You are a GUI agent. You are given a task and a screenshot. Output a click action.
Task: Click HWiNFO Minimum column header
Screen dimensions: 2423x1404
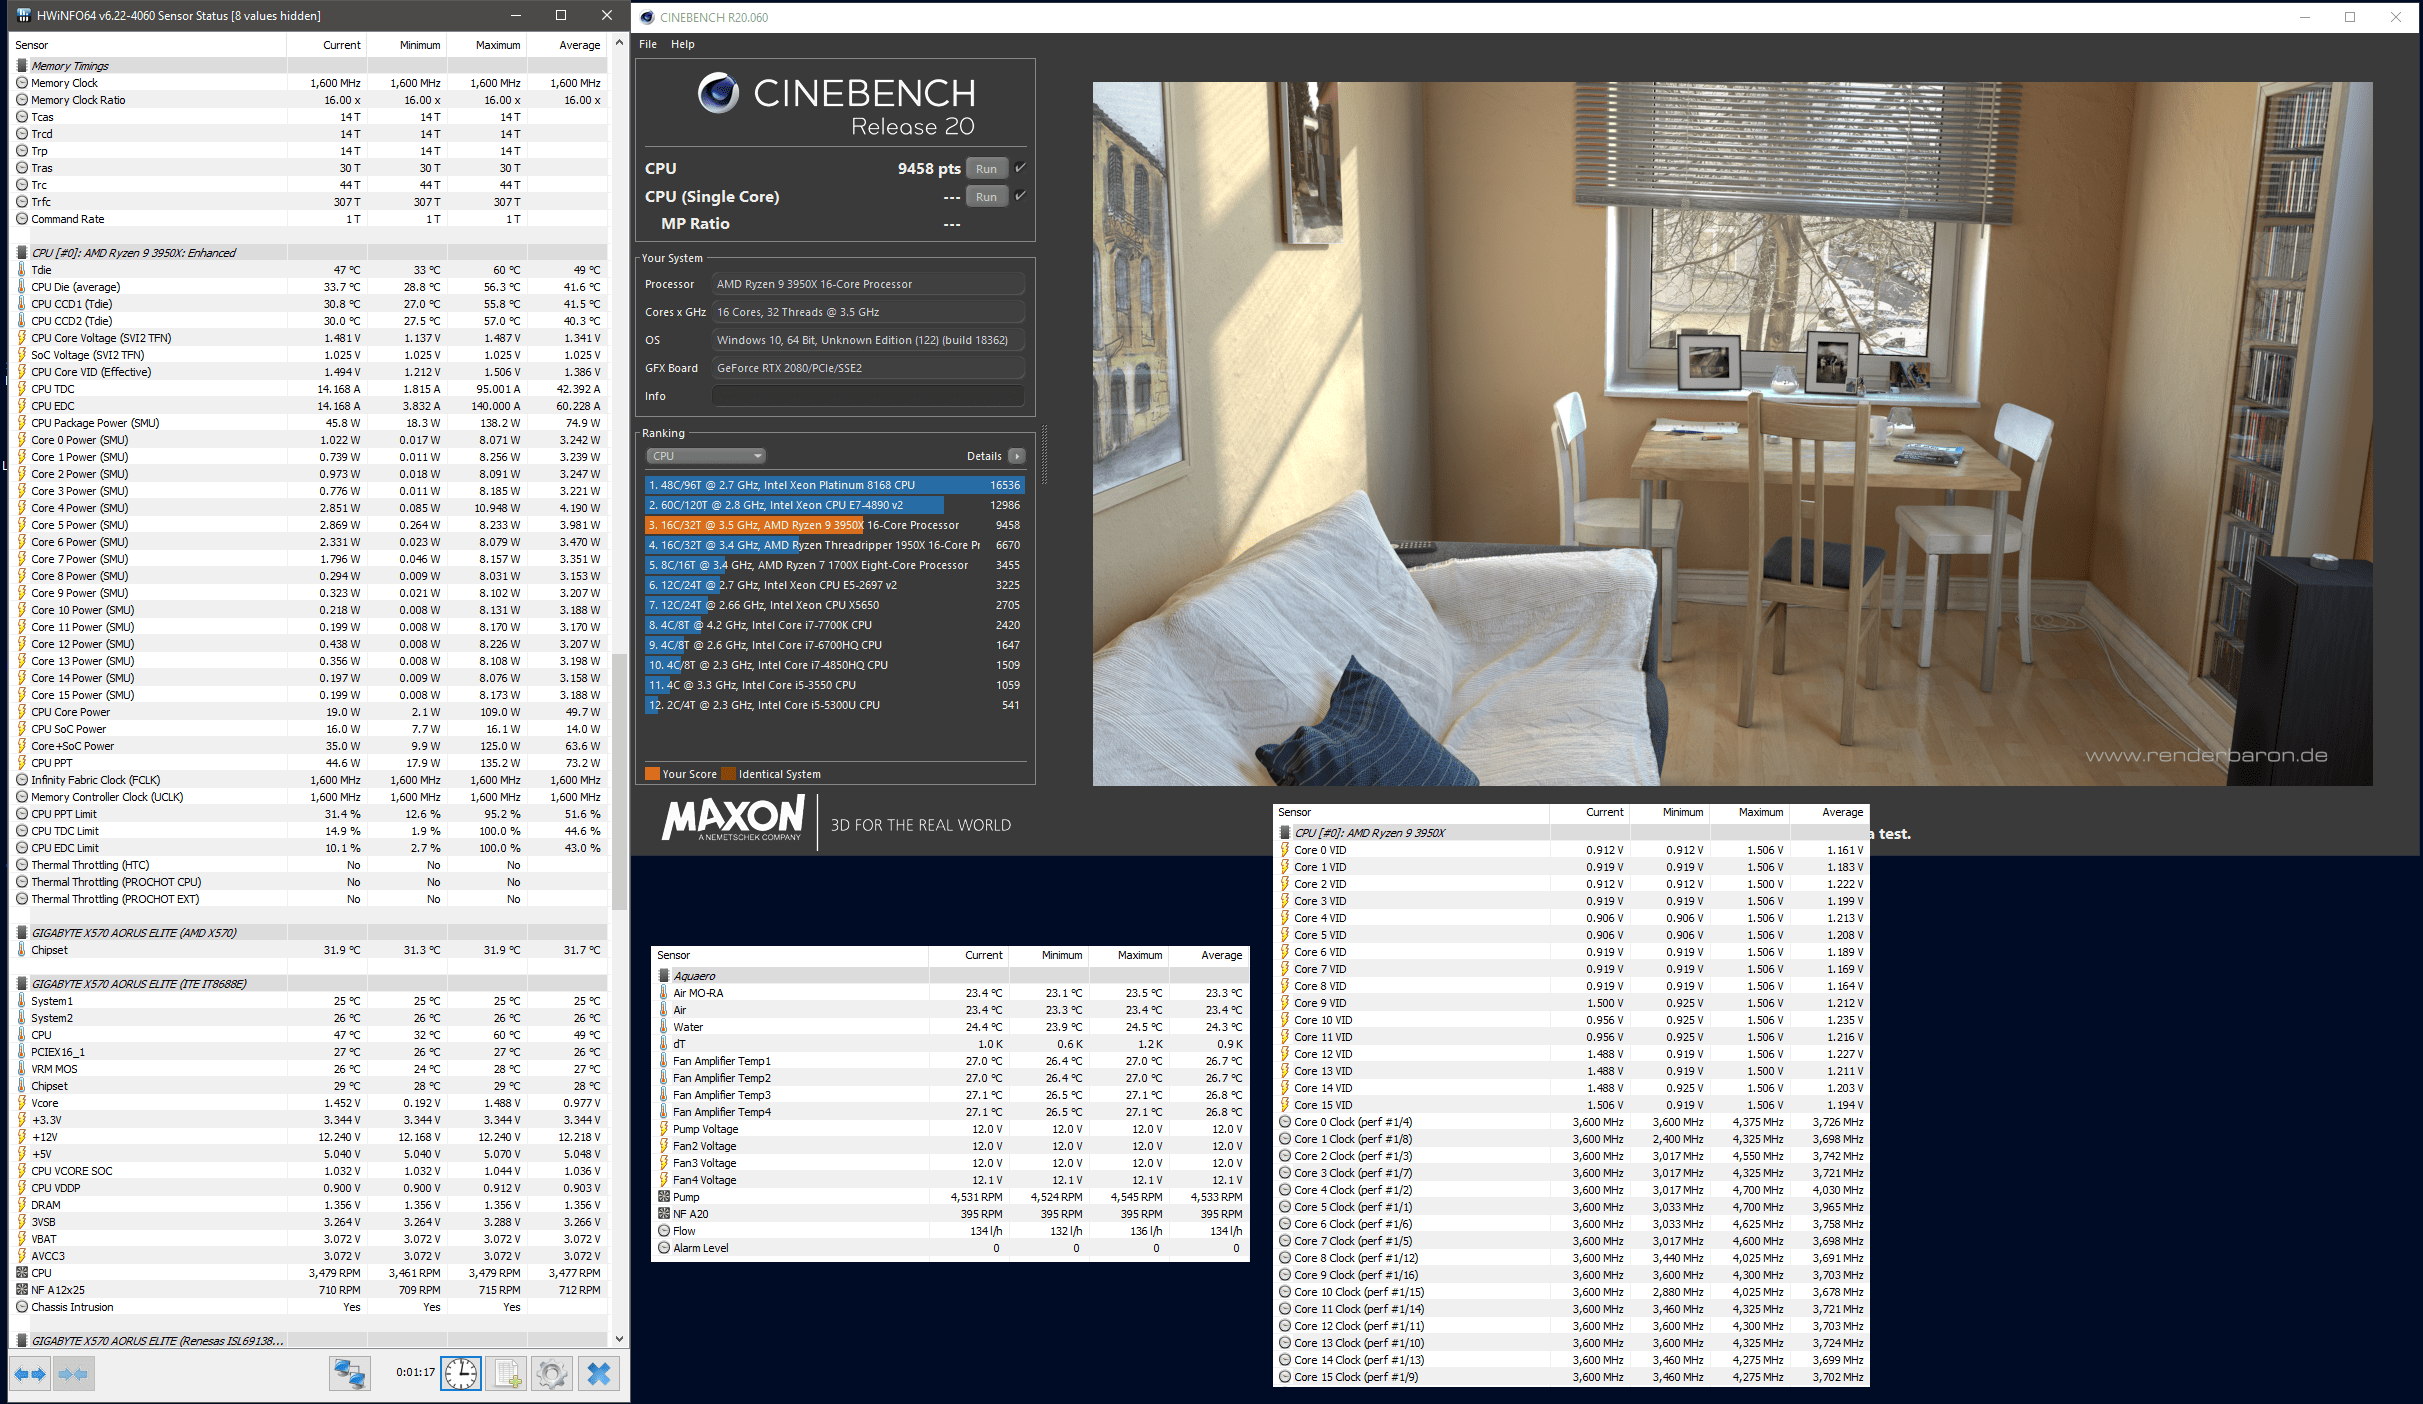pyautogui.click(x=407, y=45)
